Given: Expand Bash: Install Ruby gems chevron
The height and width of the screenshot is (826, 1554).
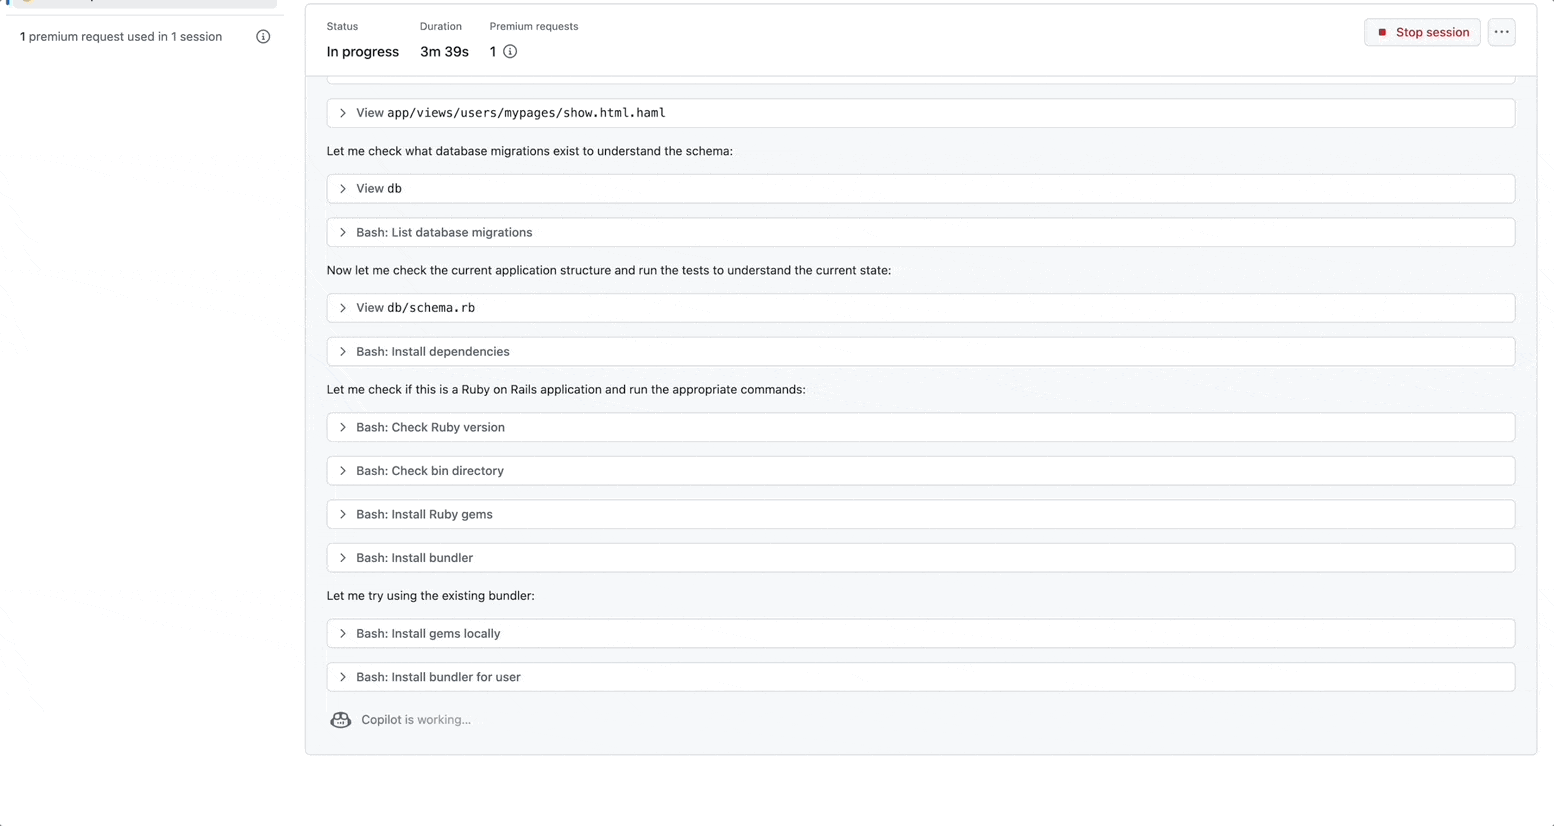Looking at the screenshot, I should (343, 515).
